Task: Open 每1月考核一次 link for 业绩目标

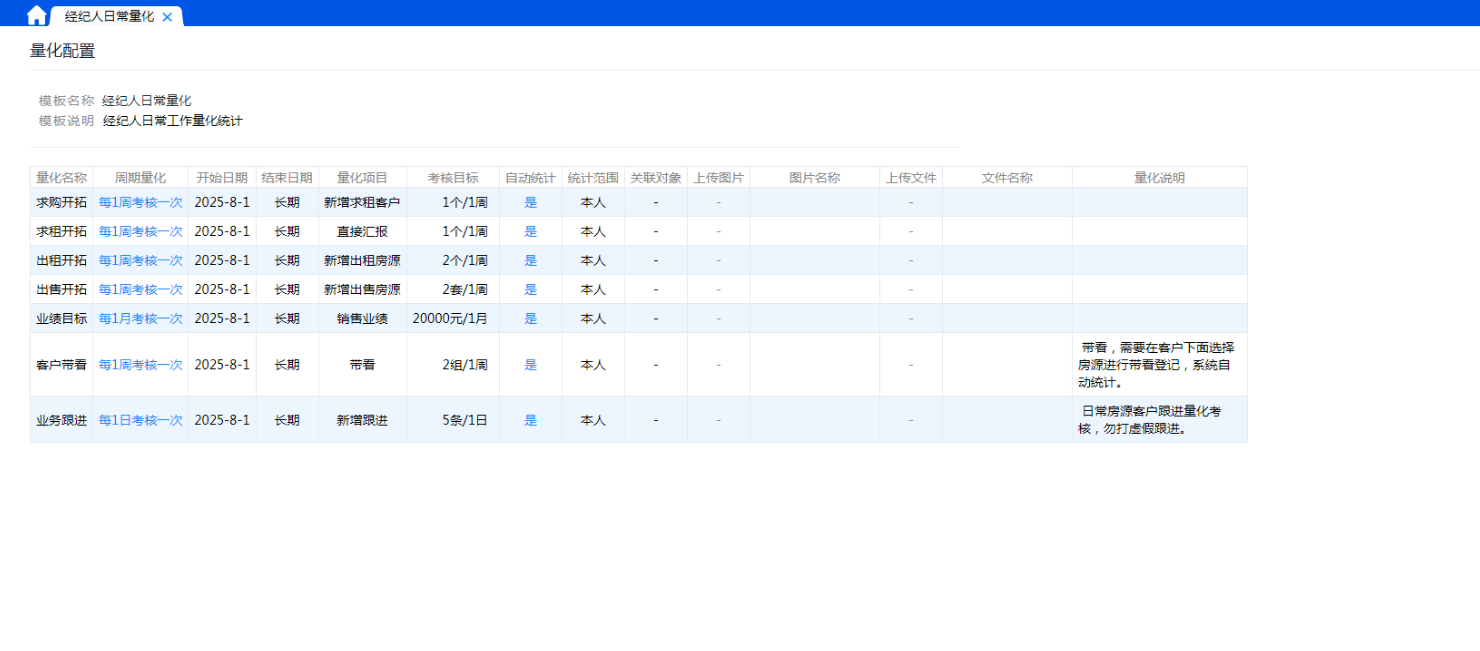Action: click(x=140, y=318)
